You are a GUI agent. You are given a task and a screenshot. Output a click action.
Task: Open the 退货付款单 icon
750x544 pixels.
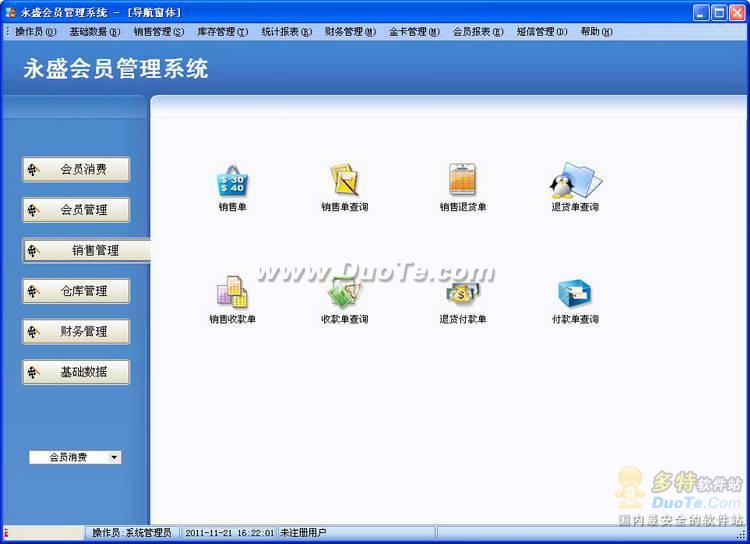[462, 294]
